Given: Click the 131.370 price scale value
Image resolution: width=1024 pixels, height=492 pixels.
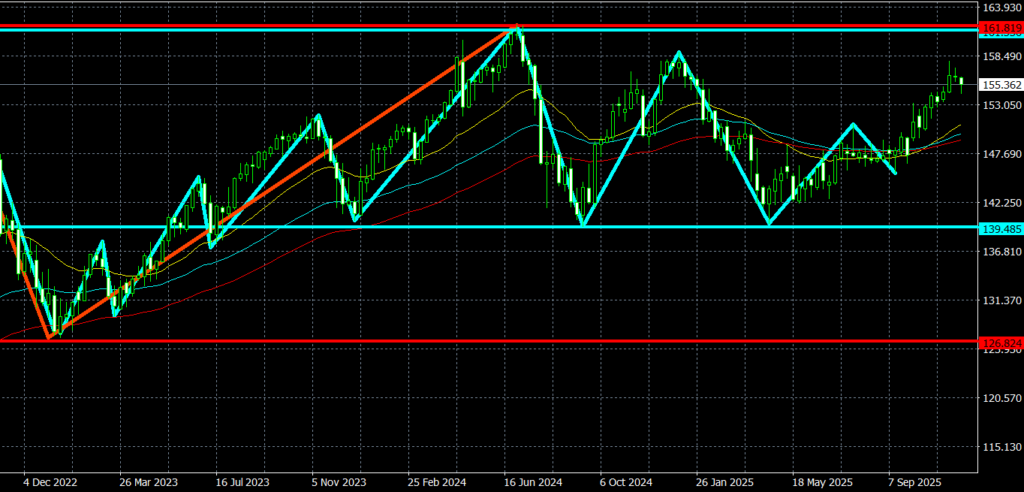Looking at the screenshot, I should click(1000, 301).
